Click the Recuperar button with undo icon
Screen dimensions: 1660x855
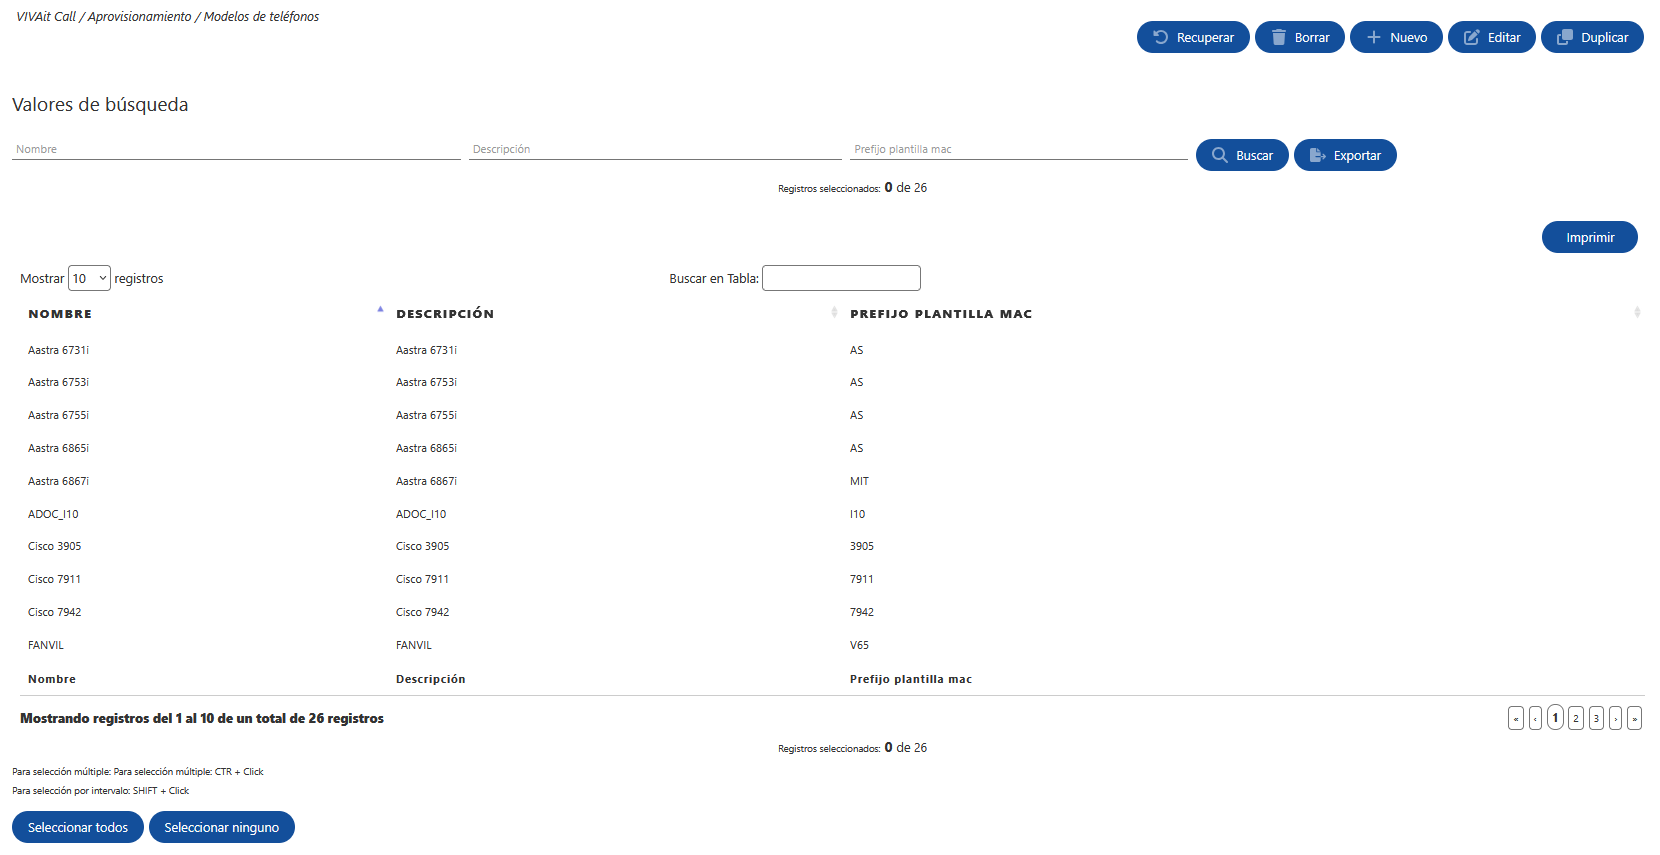1192,37
